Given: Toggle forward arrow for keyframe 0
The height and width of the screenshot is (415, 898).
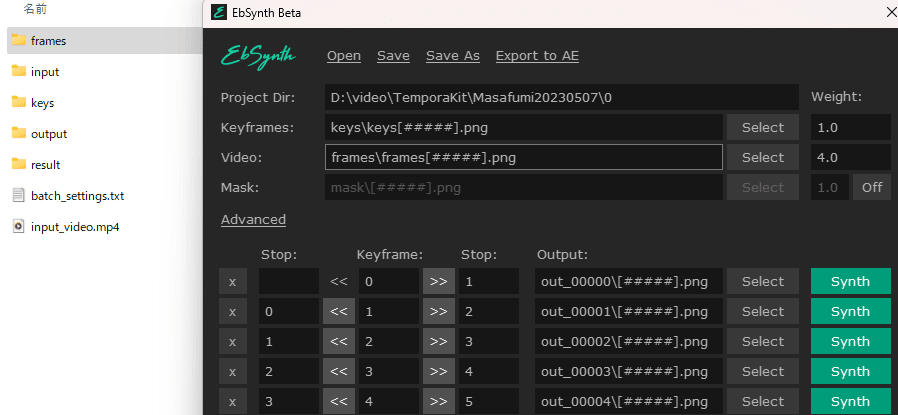Looking at the screenshot, I should click(x=439, y=282).
